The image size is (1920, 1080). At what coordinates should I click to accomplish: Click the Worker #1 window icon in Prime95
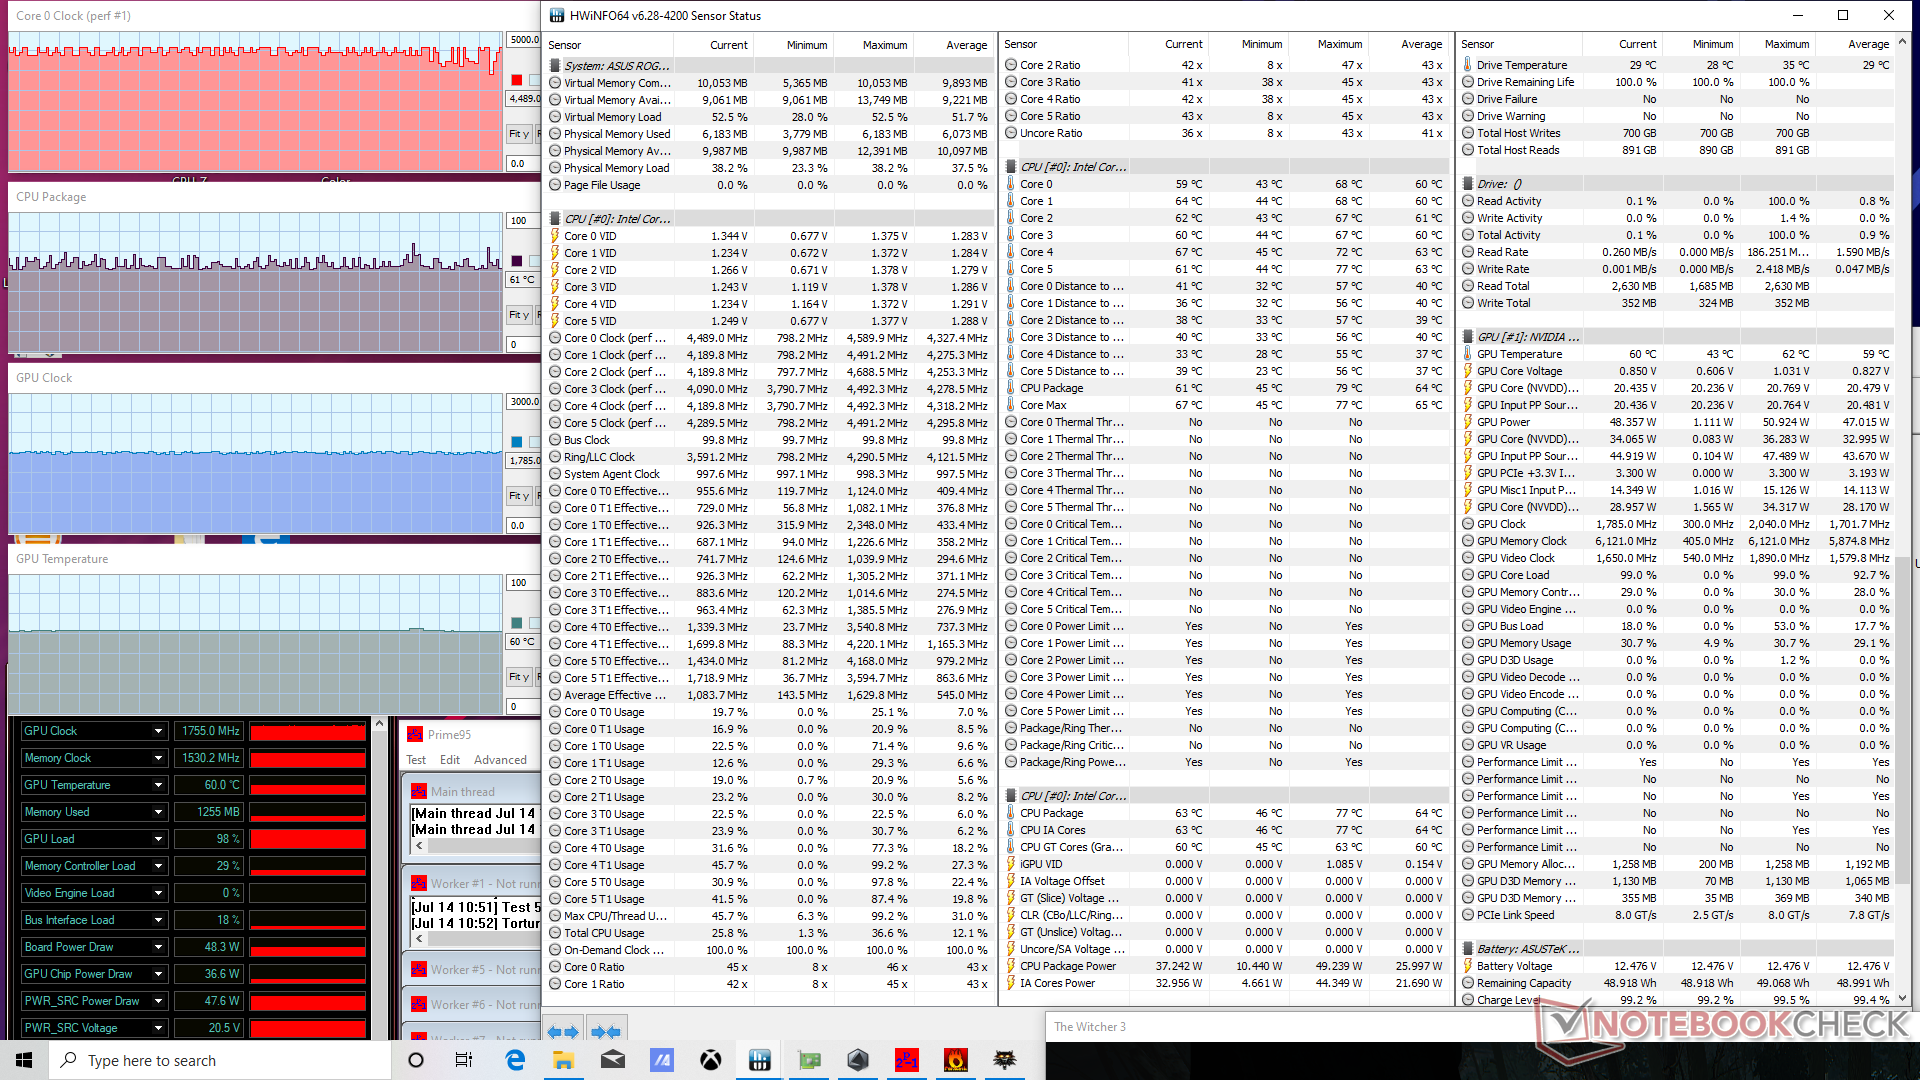point(419,883)
